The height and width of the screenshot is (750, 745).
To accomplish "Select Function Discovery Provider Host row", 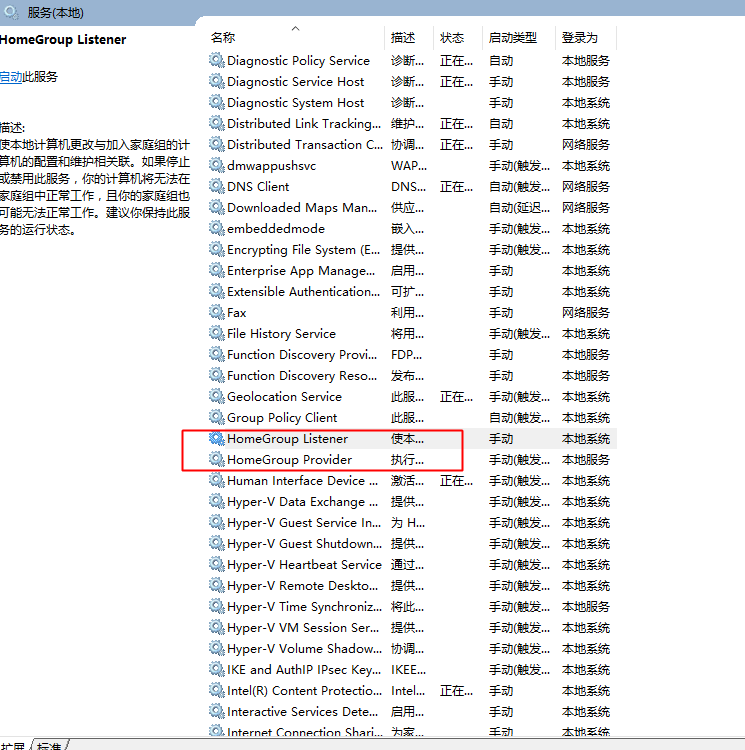I will [x=412, y=354].
